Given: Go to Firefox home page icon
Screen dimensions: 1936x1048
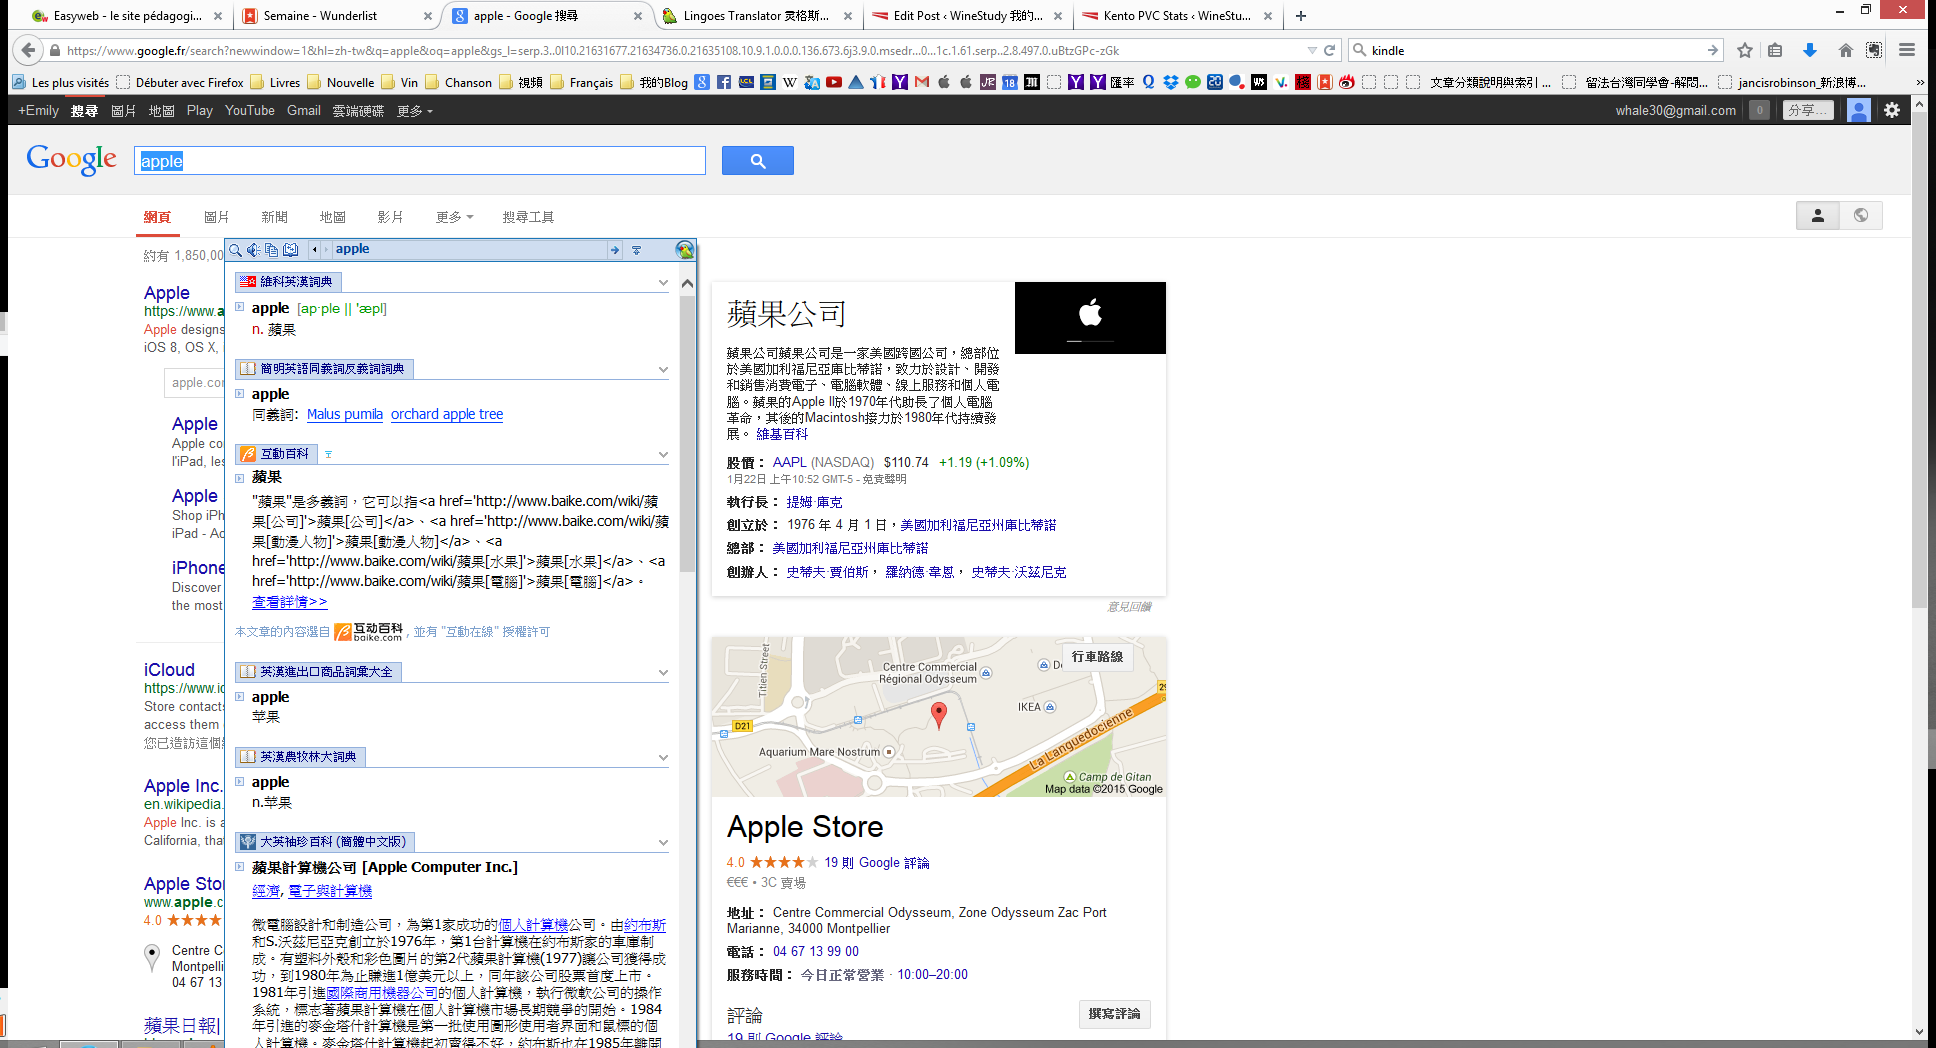Looking at the screenshot, I should click(x=1846, y=50).
